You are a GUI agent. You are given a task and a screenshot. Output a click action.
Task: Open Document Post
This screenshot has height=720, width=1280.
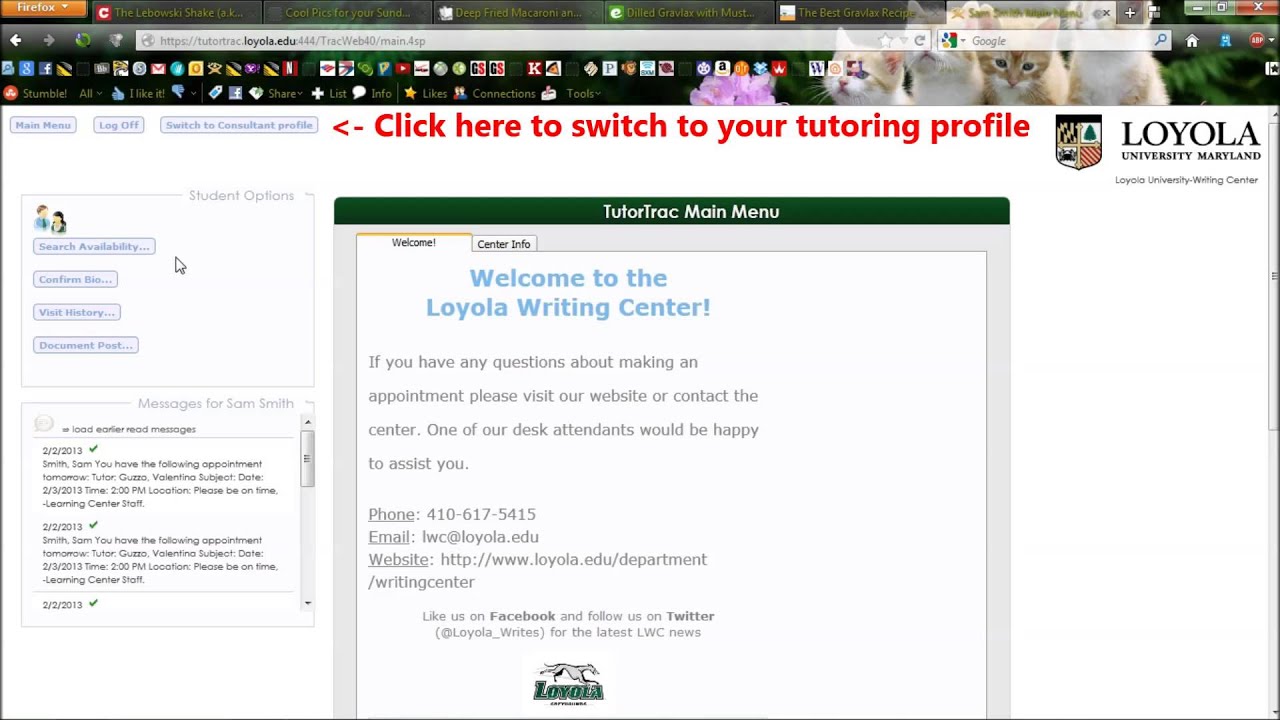86,345
